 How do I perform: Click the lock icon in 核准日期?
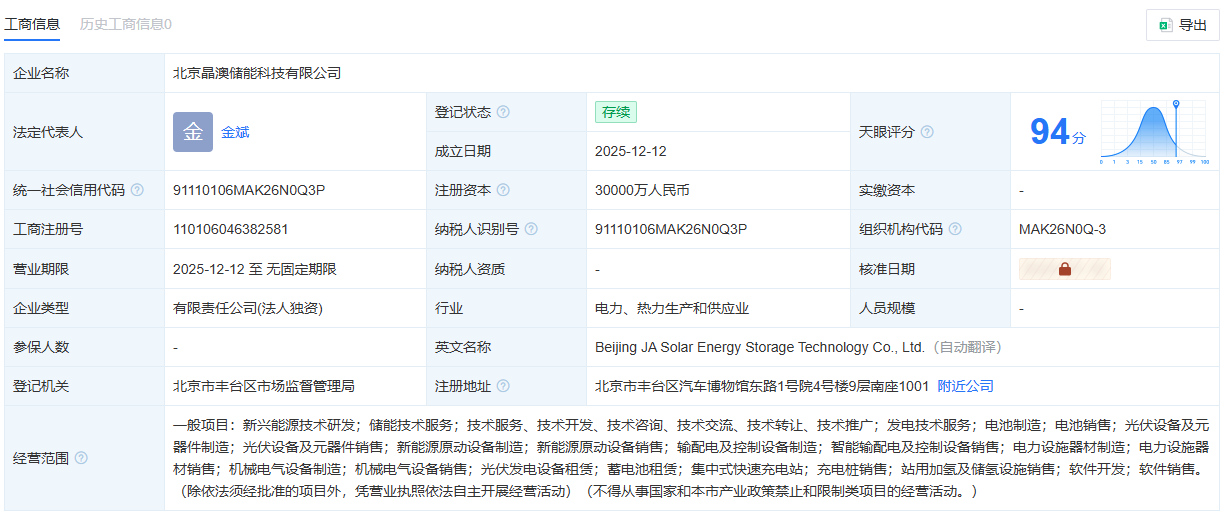tap(1064, 269)
